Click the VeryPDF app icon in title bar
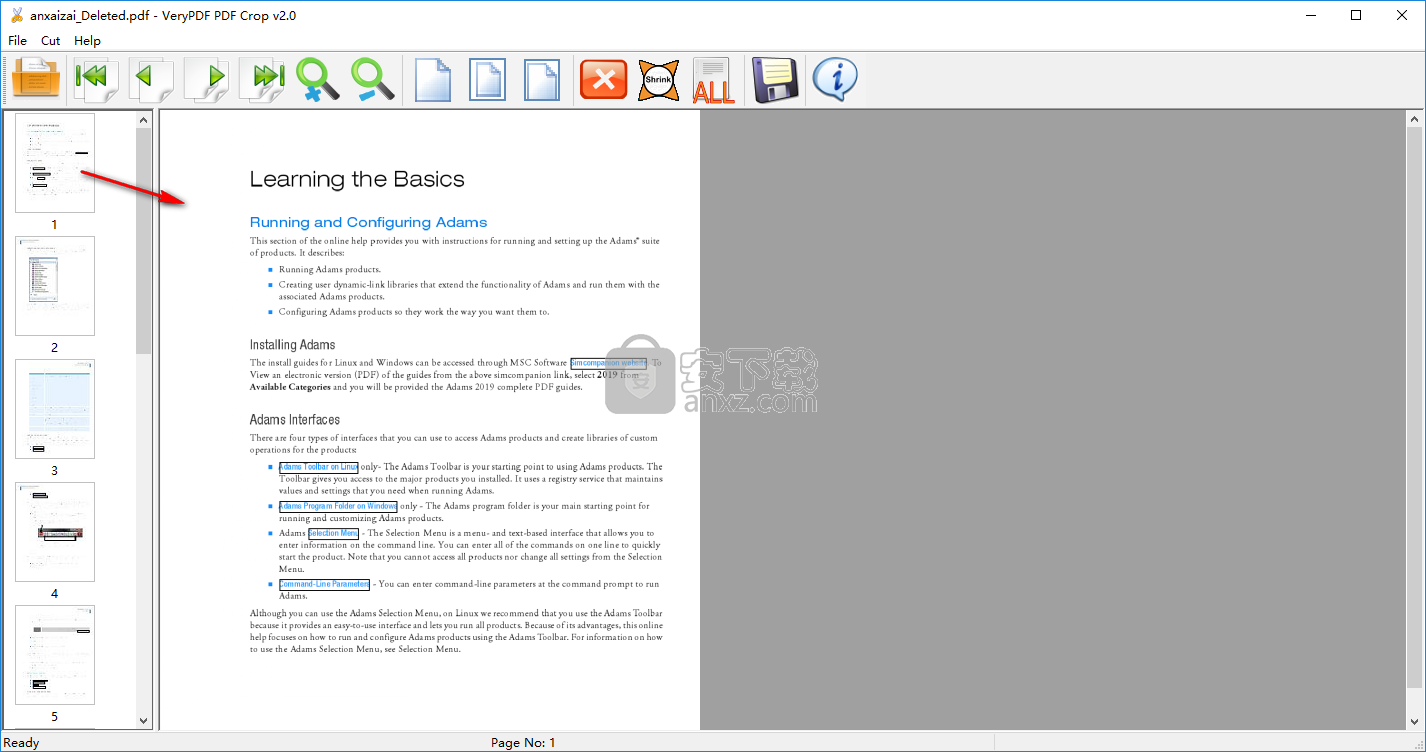The image size is (1426, 752). click(x=16, y=15)
